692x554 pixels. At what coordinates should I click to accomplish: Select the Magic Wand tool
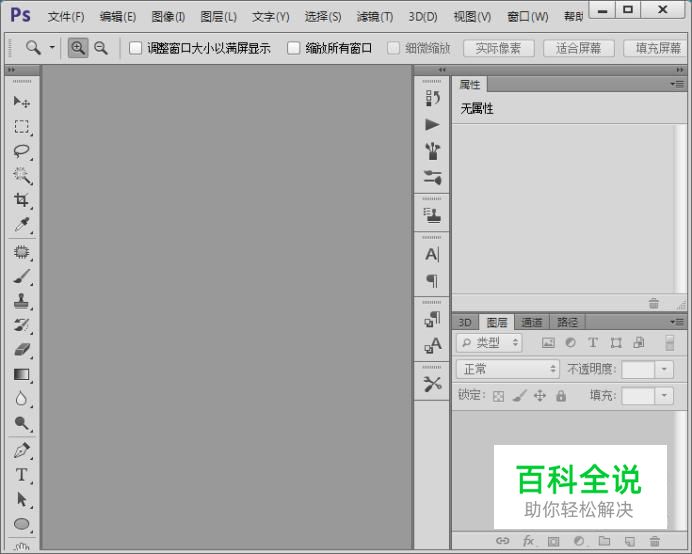point(22,176)
